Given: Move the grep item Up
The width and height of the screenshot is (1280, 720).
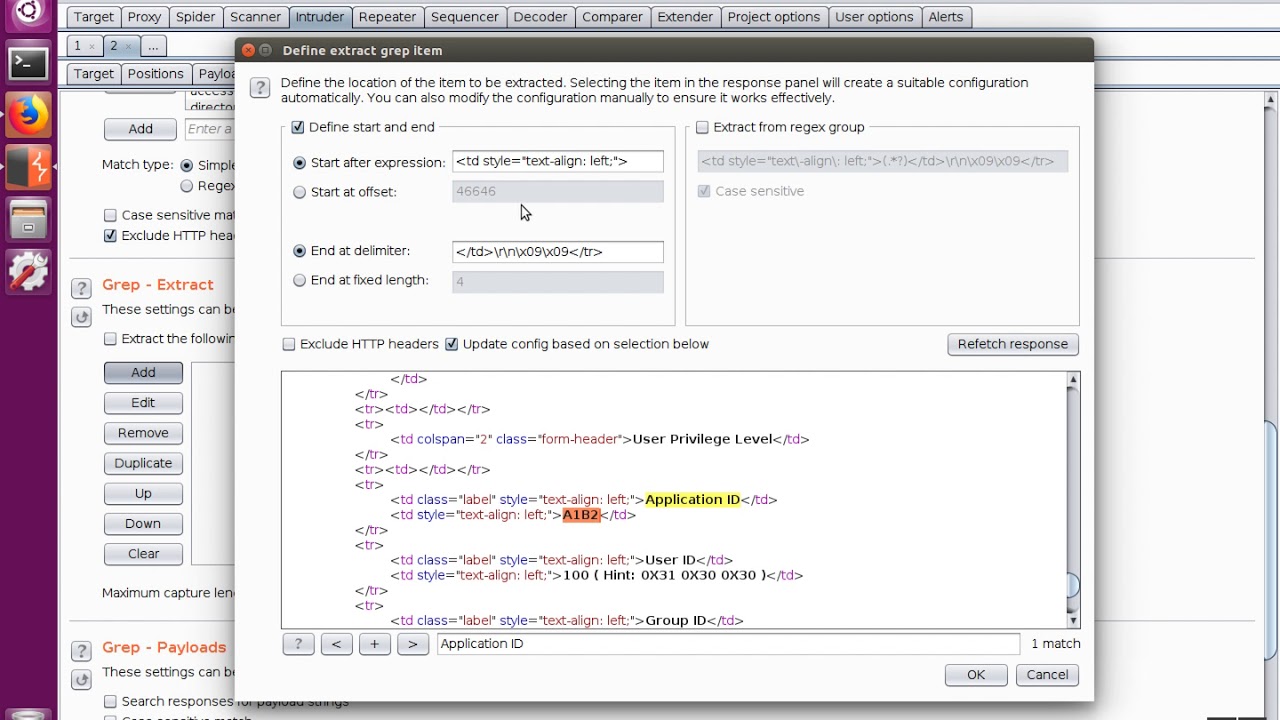Looking at the screenshot, I should [143, 494].
